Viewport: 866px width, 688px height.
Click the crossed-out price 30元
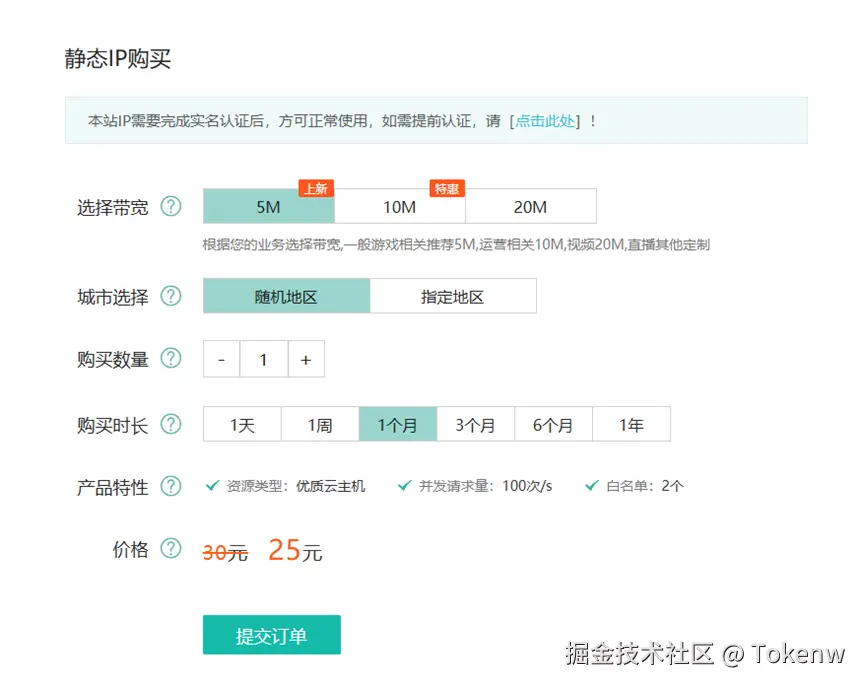click(225, 553)
